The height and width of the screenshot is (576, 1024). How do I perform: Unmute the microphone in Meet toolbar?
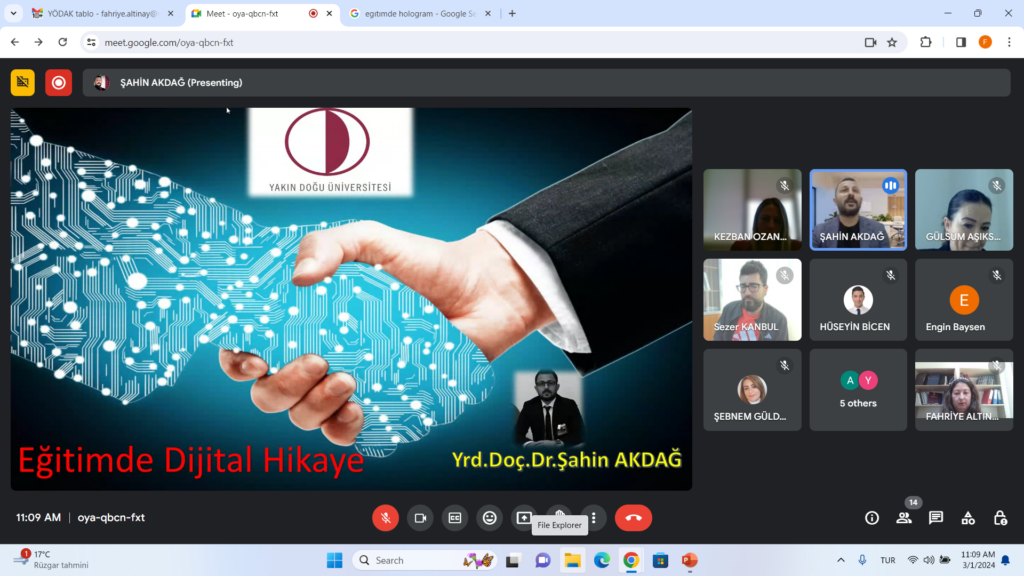pyautogui.click(x=385, y=518)
